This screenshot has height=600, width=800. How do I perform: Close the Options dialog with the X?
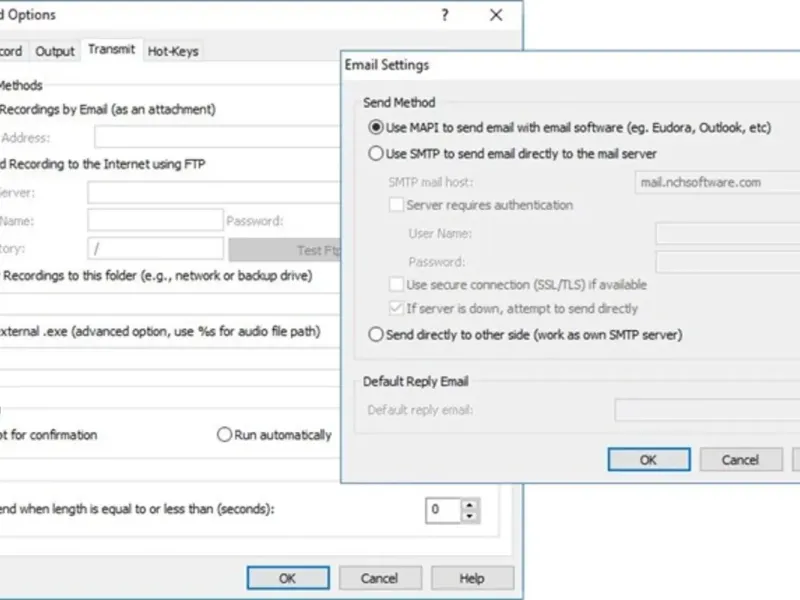coord(496,15)
